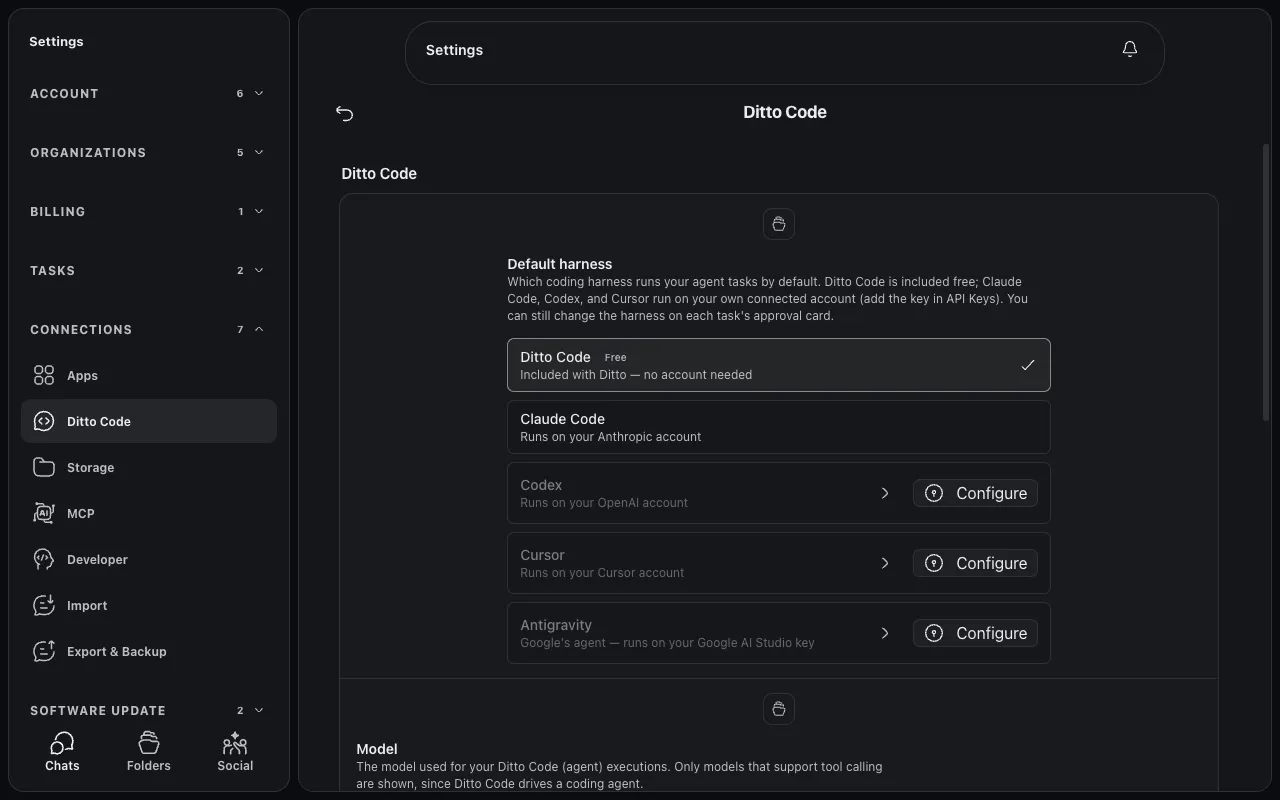
Task: Open the Apps settings page
Action: (149, 375)
